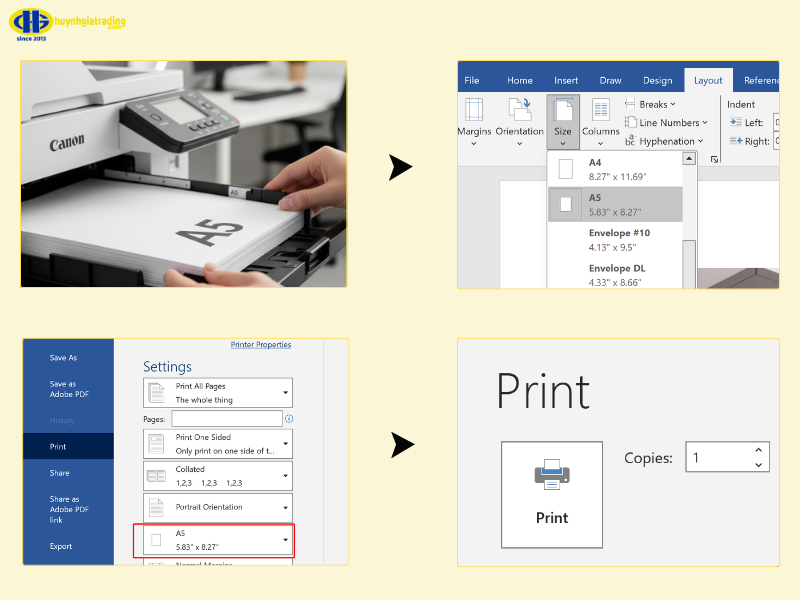Expand the Print All Pages dropdown
800x600 pixels.
click(286, 393)
